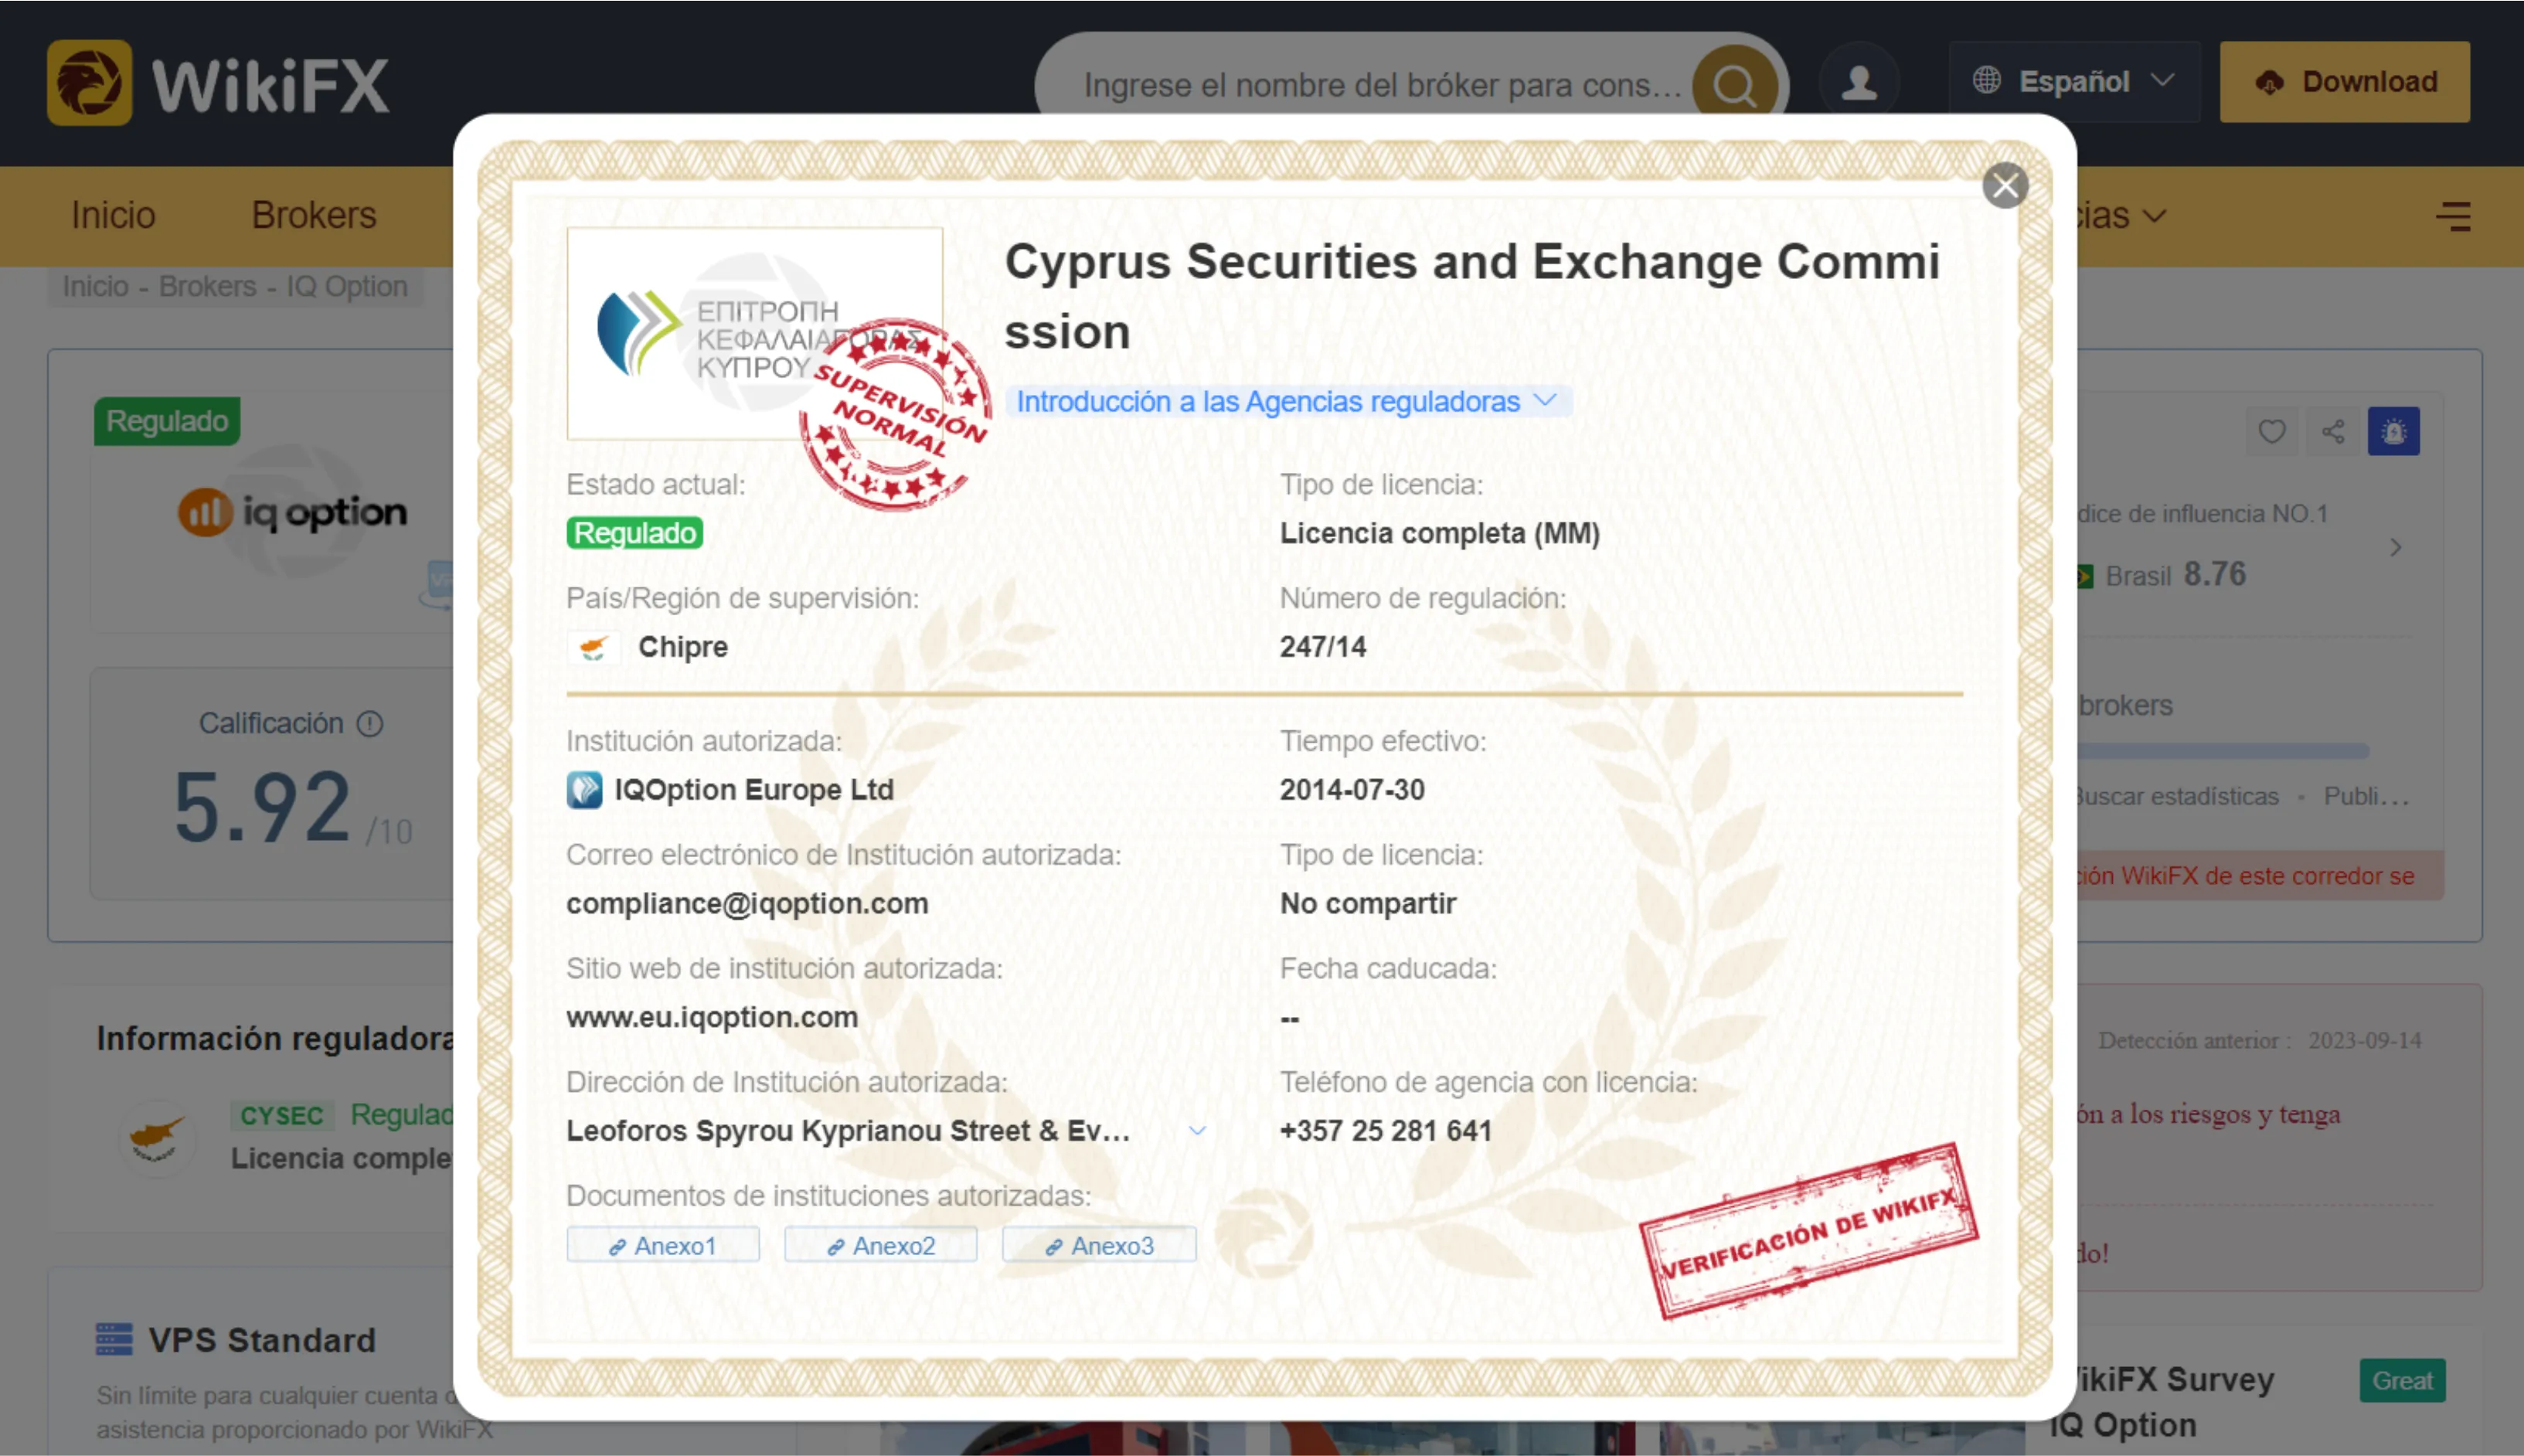2524x1456 pixels.
Task: Expand Introducción a las Agencias reguladoras
Action: pos(1288,402)
